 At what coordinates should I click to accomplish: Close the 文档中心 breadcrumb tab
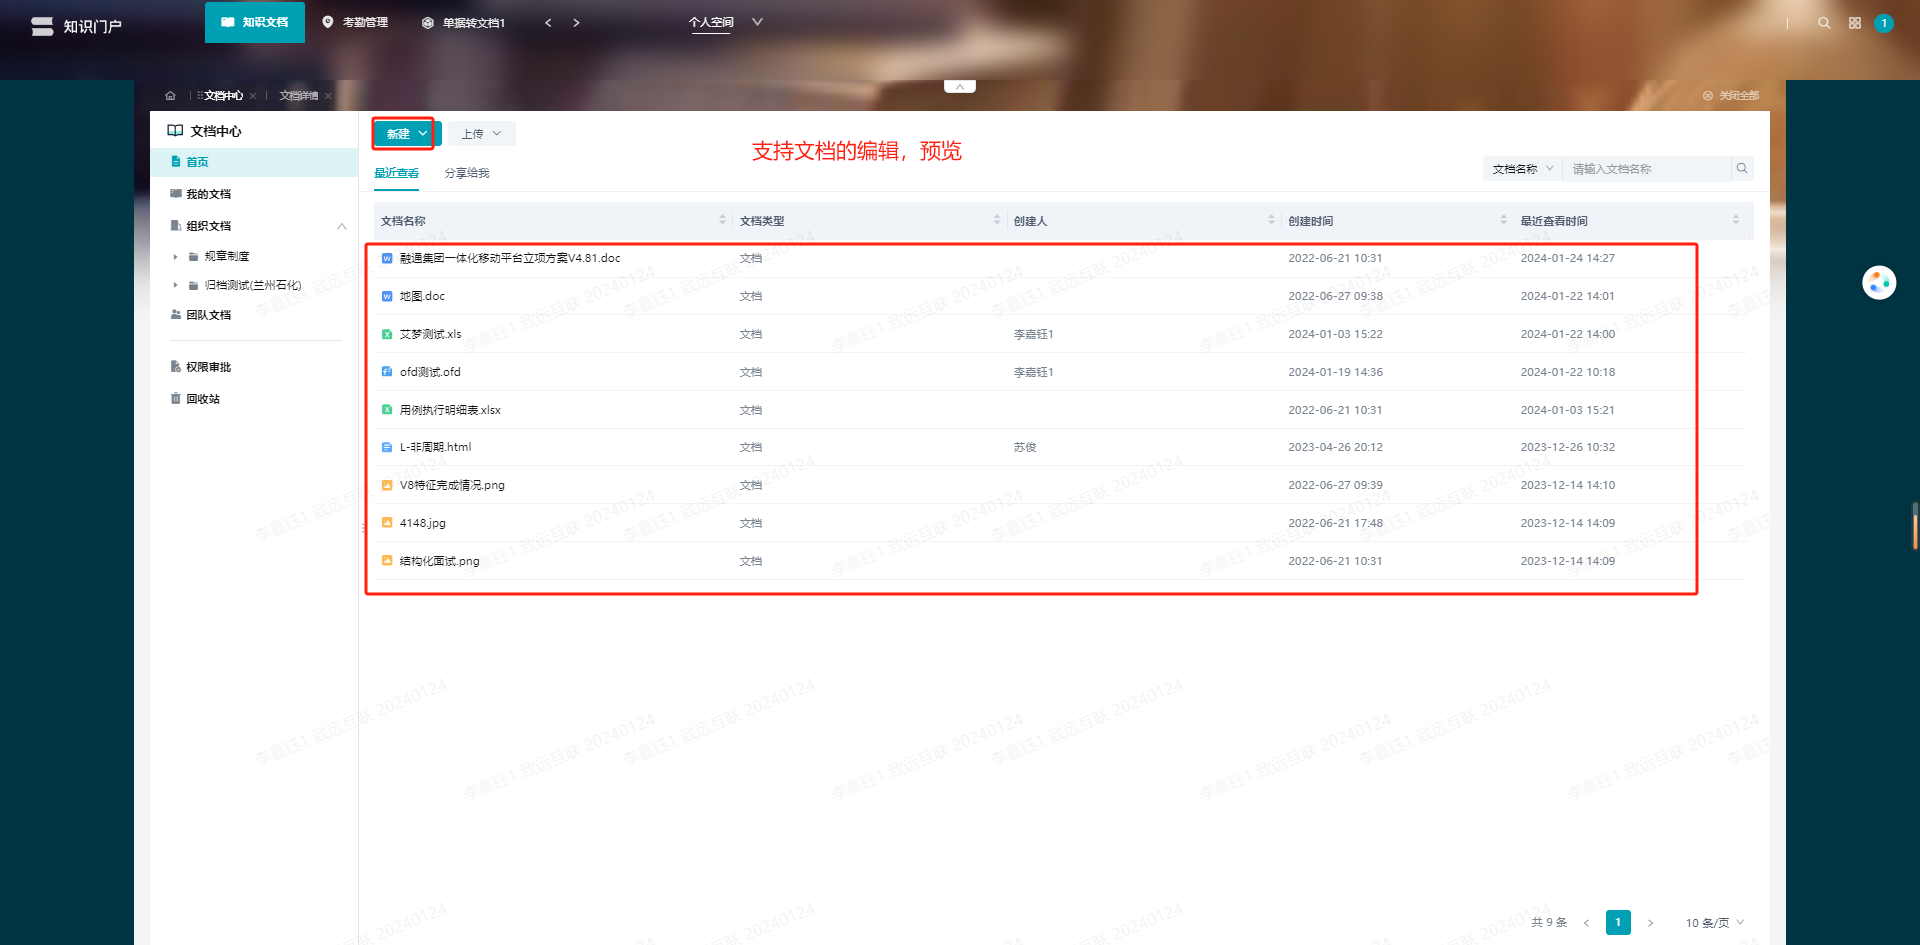[253, 96]
